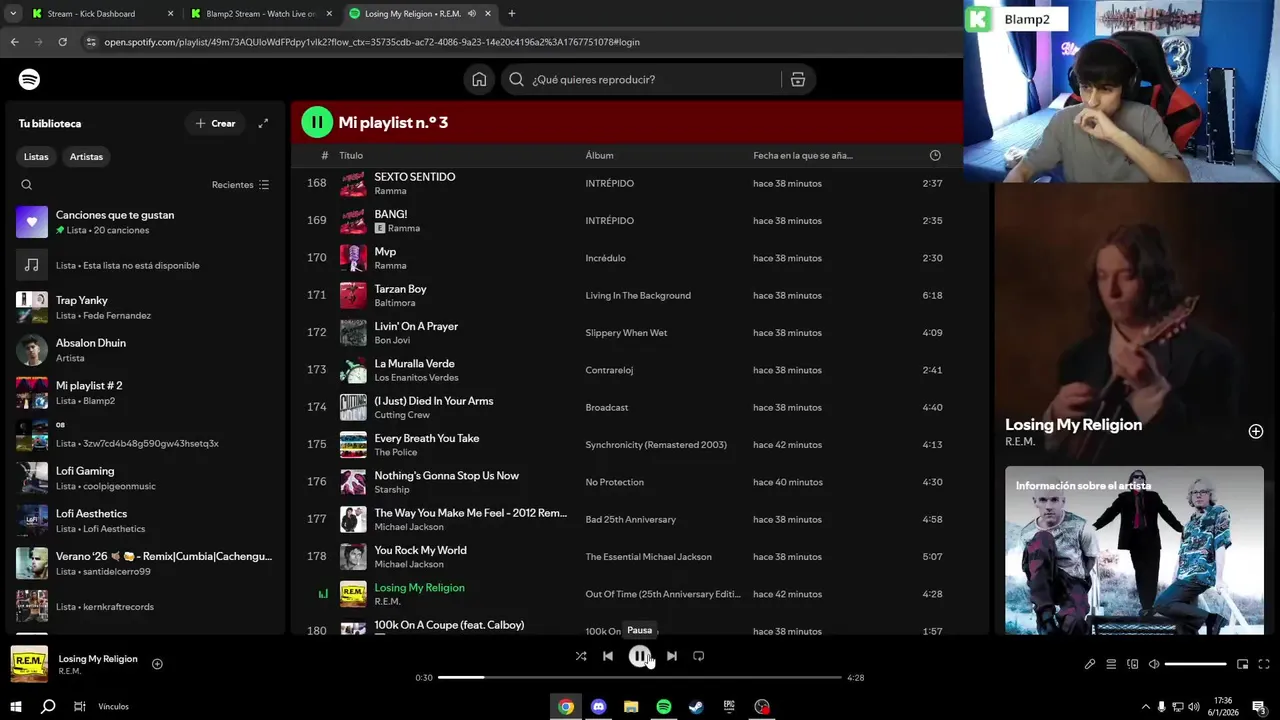Pause playback in the player bar
This screenshot has width=1280, height=720.
[x=640, y=656]
